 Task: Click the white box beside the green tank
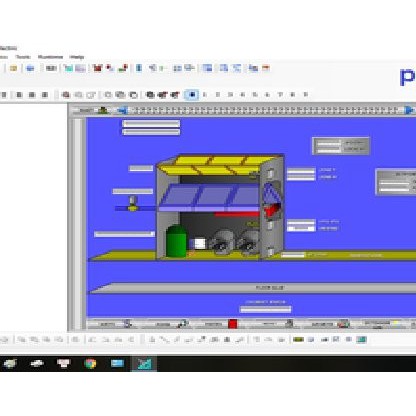(199, 244)
